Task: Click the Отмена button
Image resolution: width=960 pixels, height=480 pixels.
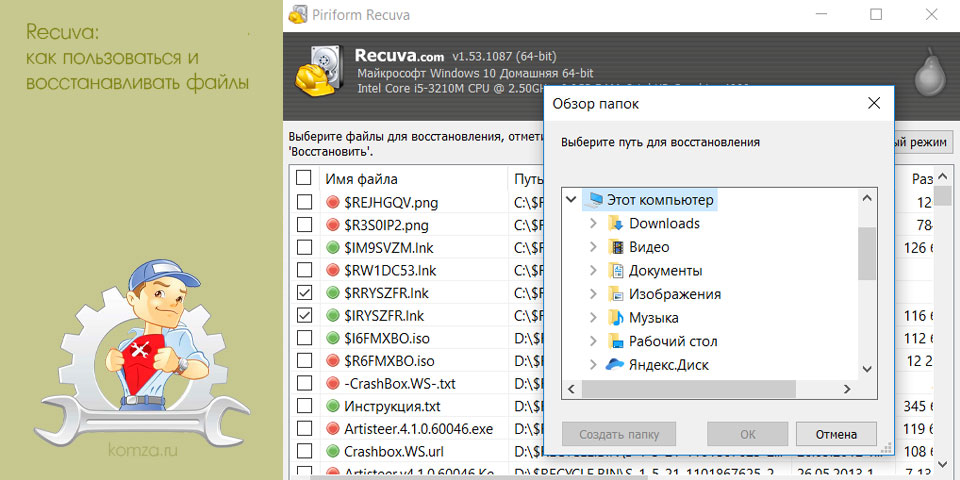Action: 836,435
